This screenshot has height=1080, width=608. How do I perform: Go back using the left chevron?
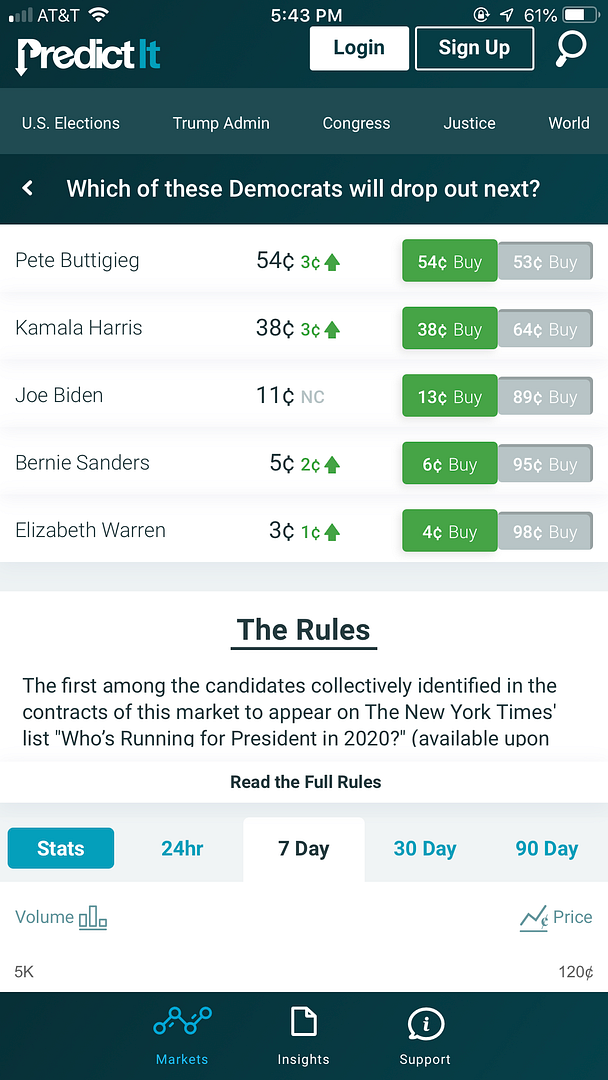coord(28,188)
